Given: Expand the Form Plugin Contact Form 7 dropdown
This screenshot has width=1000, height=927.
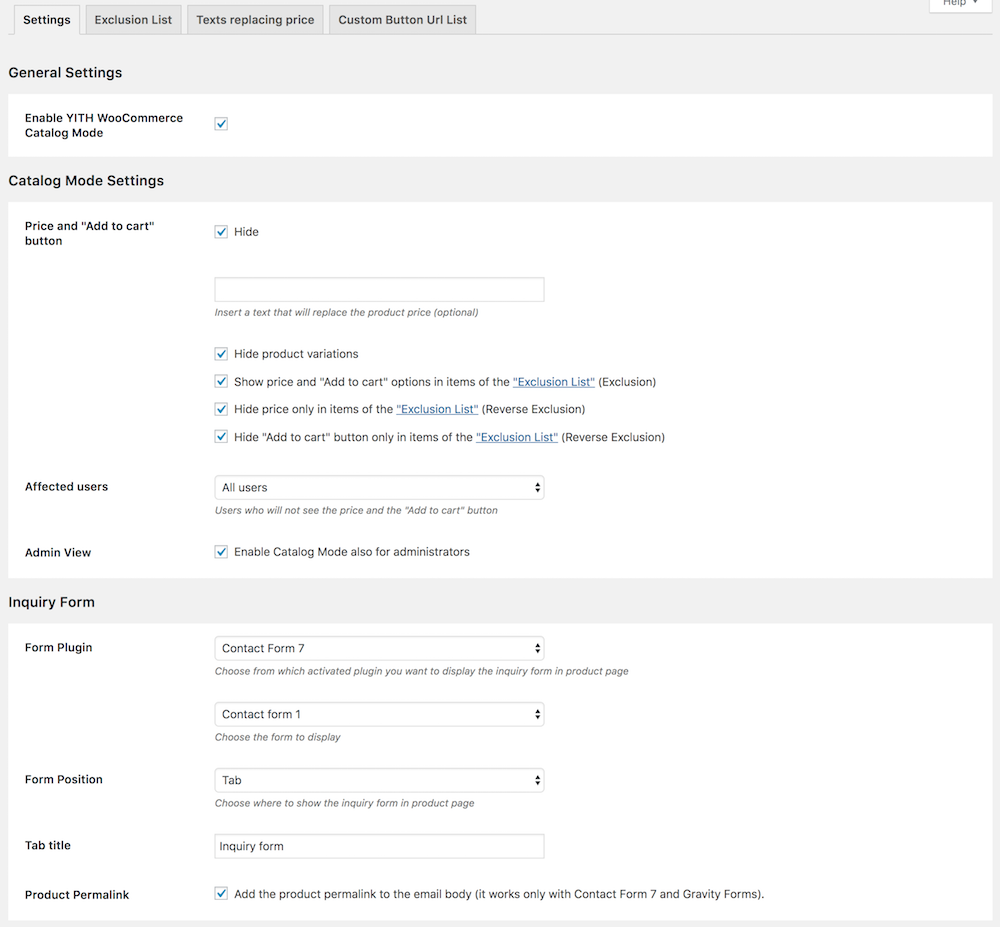Looking at the screenshot, I should click(379, 648).
